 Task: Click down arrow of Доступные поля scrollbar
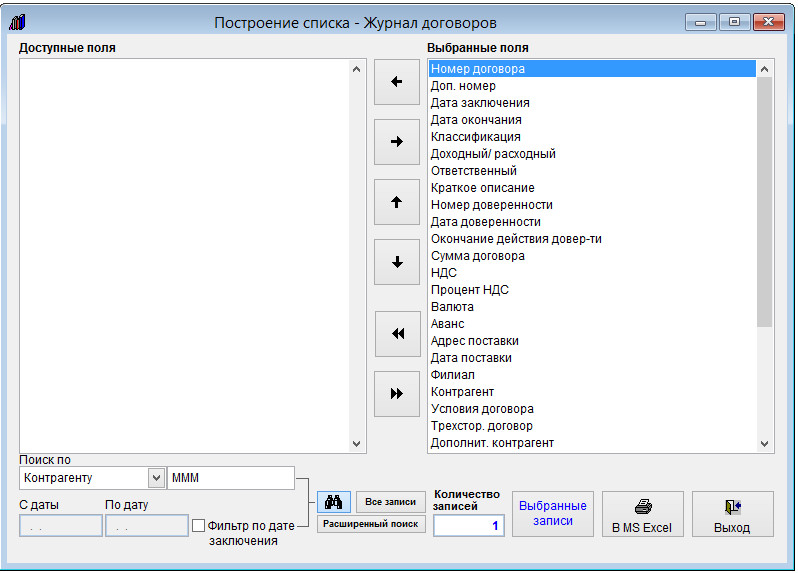click(356, 444)
